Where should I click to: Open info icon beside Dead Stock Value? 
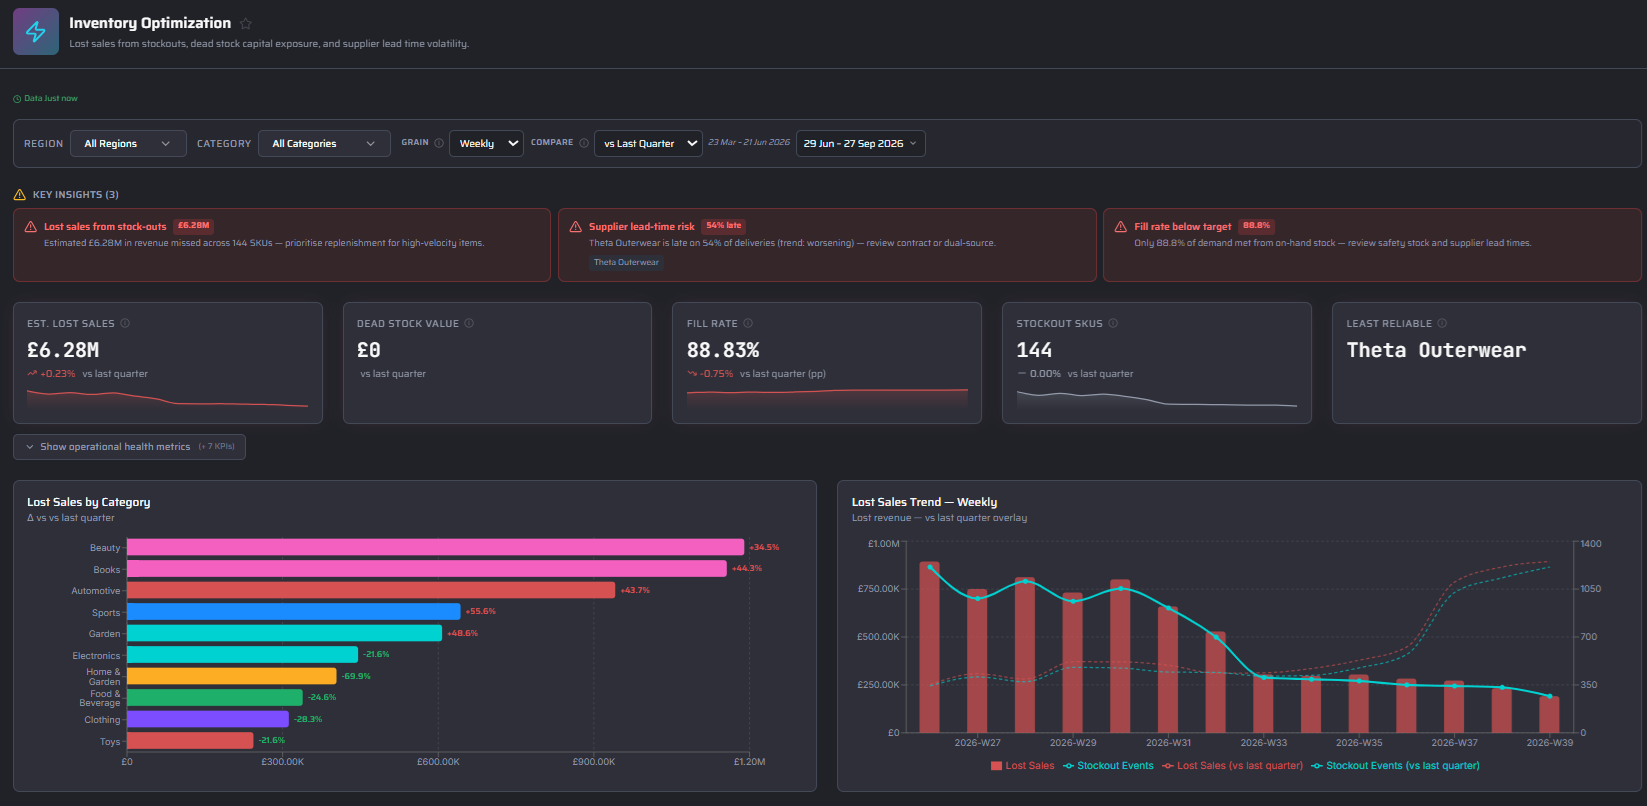pyautogui.click(x=469, y=323)
